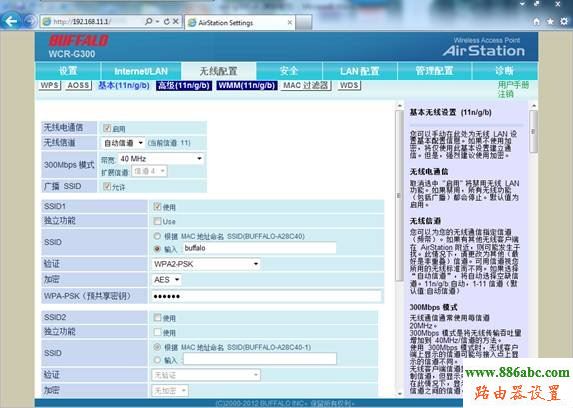Open the SSID2 验证 无验证 dropdown
Viewport: 573px width, 408px height.
[x=206, y=375]
